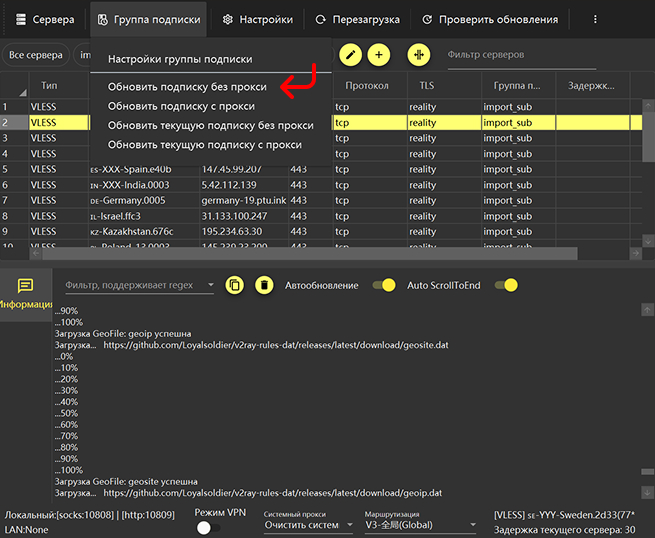Choose Настройки группы подписки menu entry
Image resolution: width=655 pixels, height=538 pixels.
(x=180, y=60)
